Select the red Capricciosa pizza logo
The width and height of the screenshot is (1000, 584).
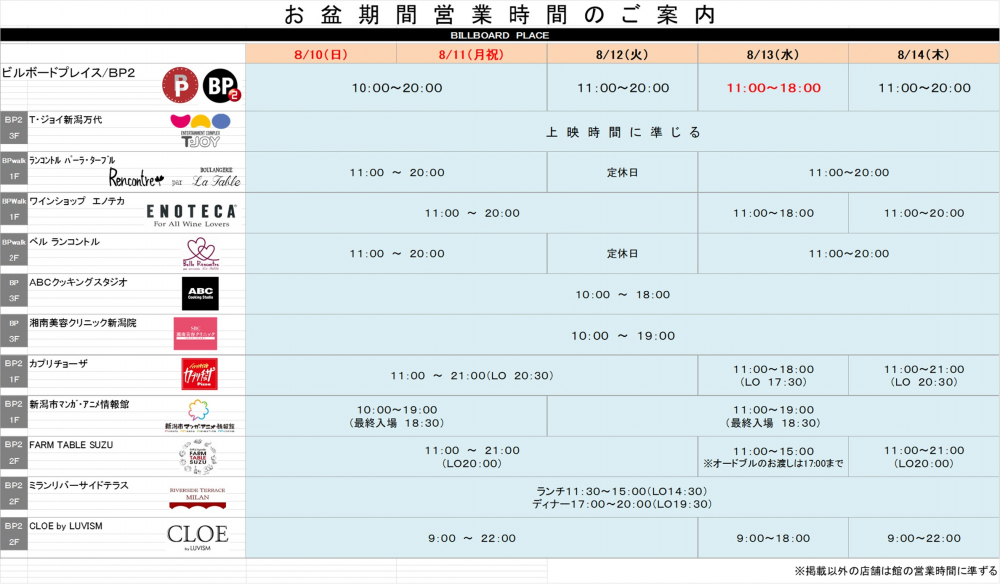pyautogui.click(x=200, y=374)
